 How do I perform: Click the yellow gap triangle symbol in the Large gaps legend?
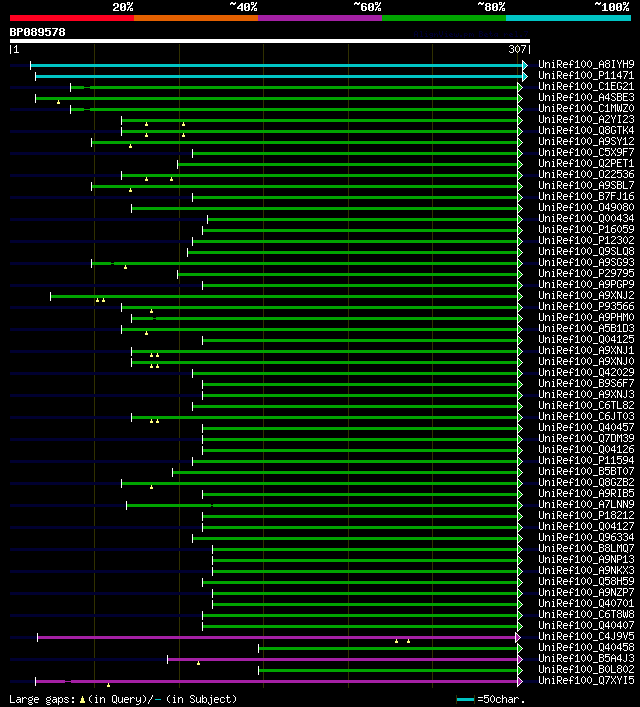pyautogui.click(x=82, y=700)
